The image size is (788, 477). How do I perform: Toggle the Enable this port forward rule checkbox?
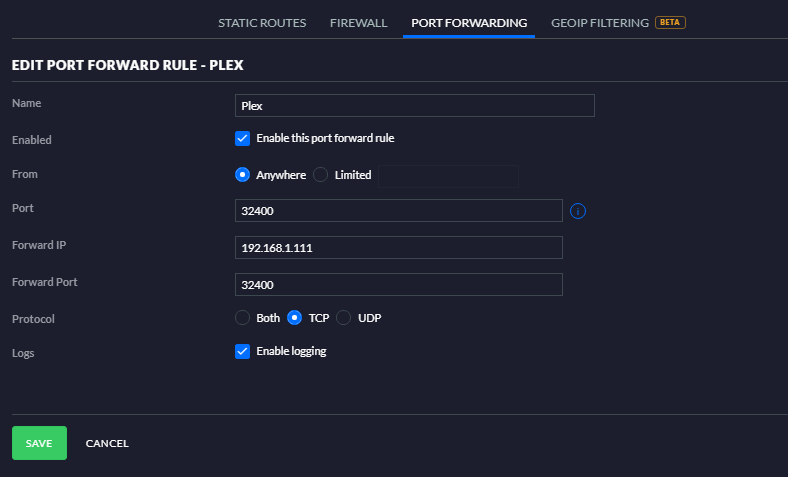point(242,138)
